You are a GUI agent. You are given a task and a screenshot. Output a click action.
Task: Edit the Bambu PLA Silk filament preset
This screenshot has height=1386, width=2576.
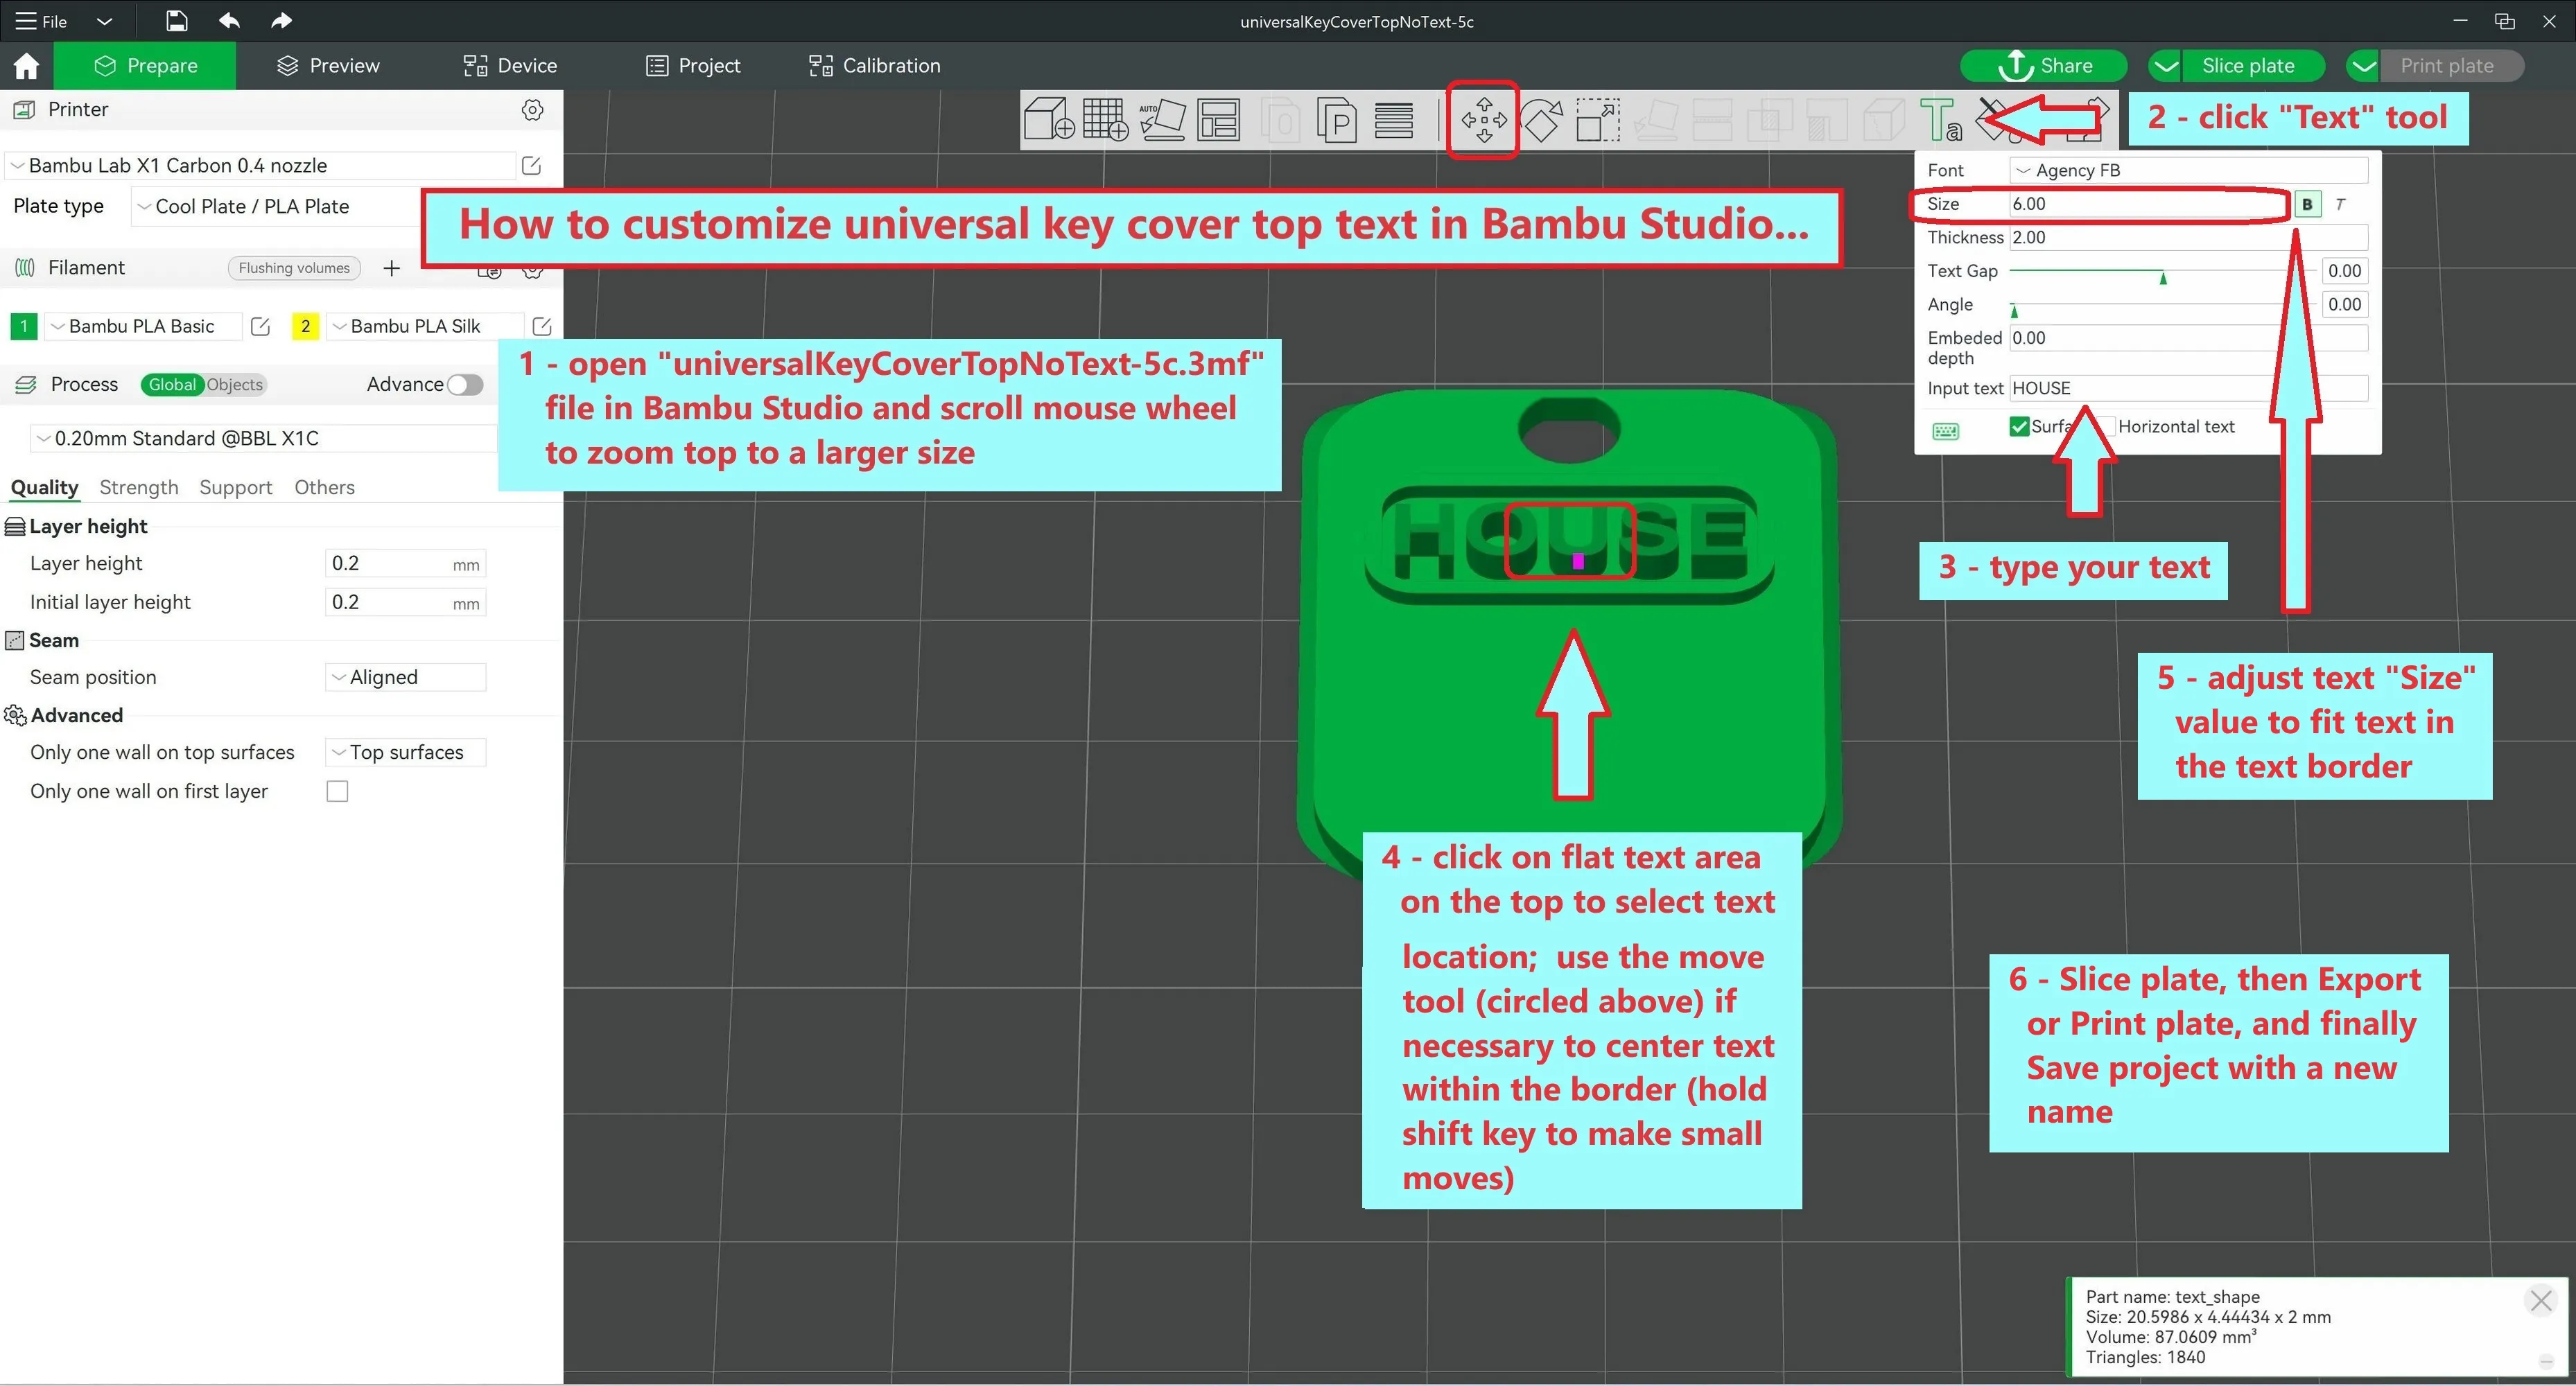click(542, 326)
